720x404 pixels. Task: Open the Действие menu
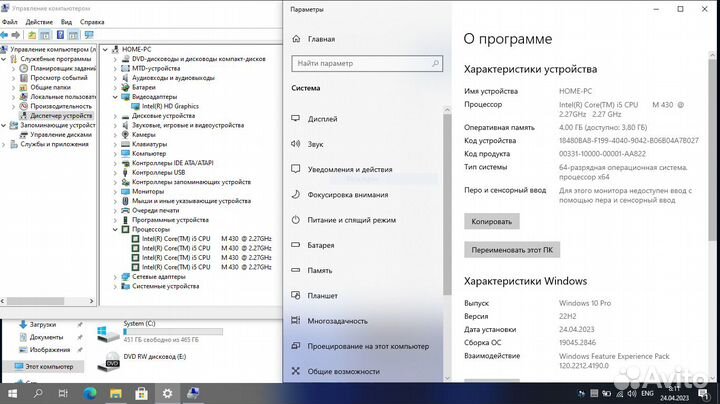pos(39,22)
